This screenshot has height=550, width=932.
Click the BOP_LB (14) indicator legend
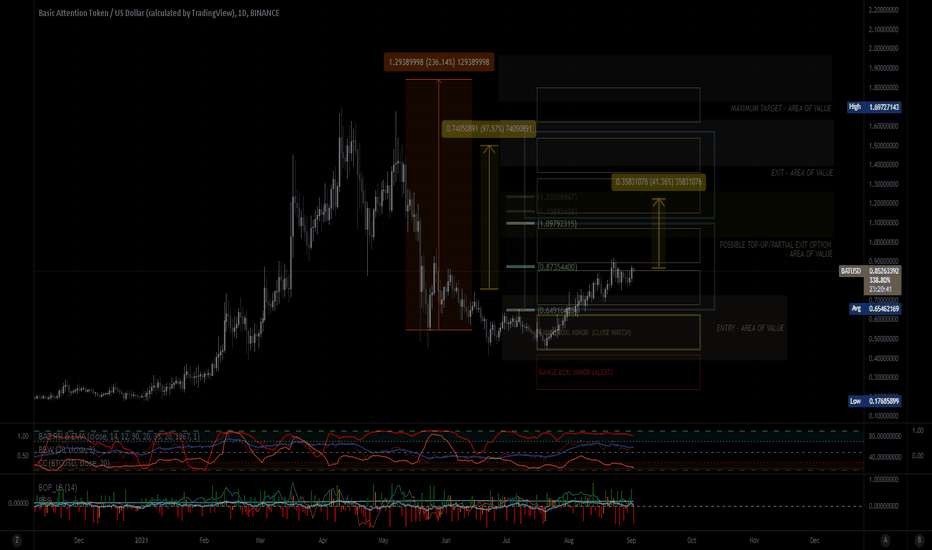(x=58, y=488)
